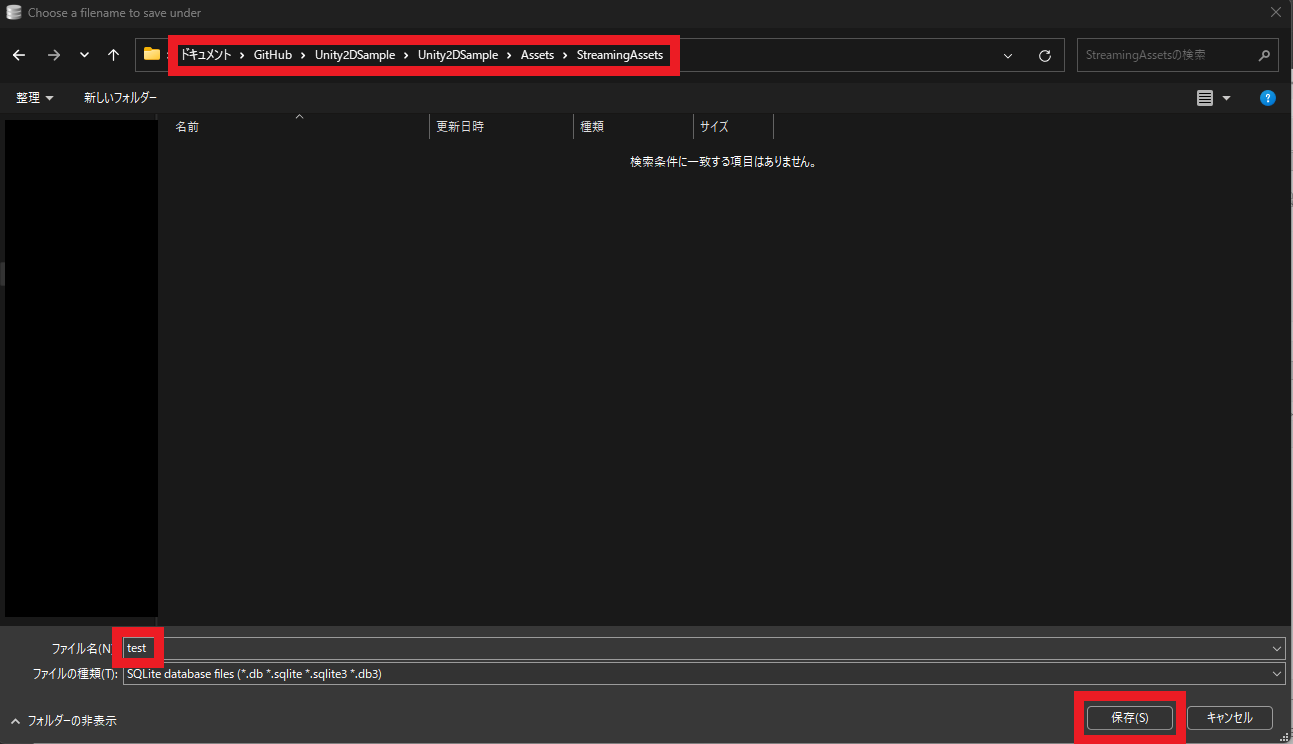
Task: Open help with the blue question icon
Action: point(1268,98)
